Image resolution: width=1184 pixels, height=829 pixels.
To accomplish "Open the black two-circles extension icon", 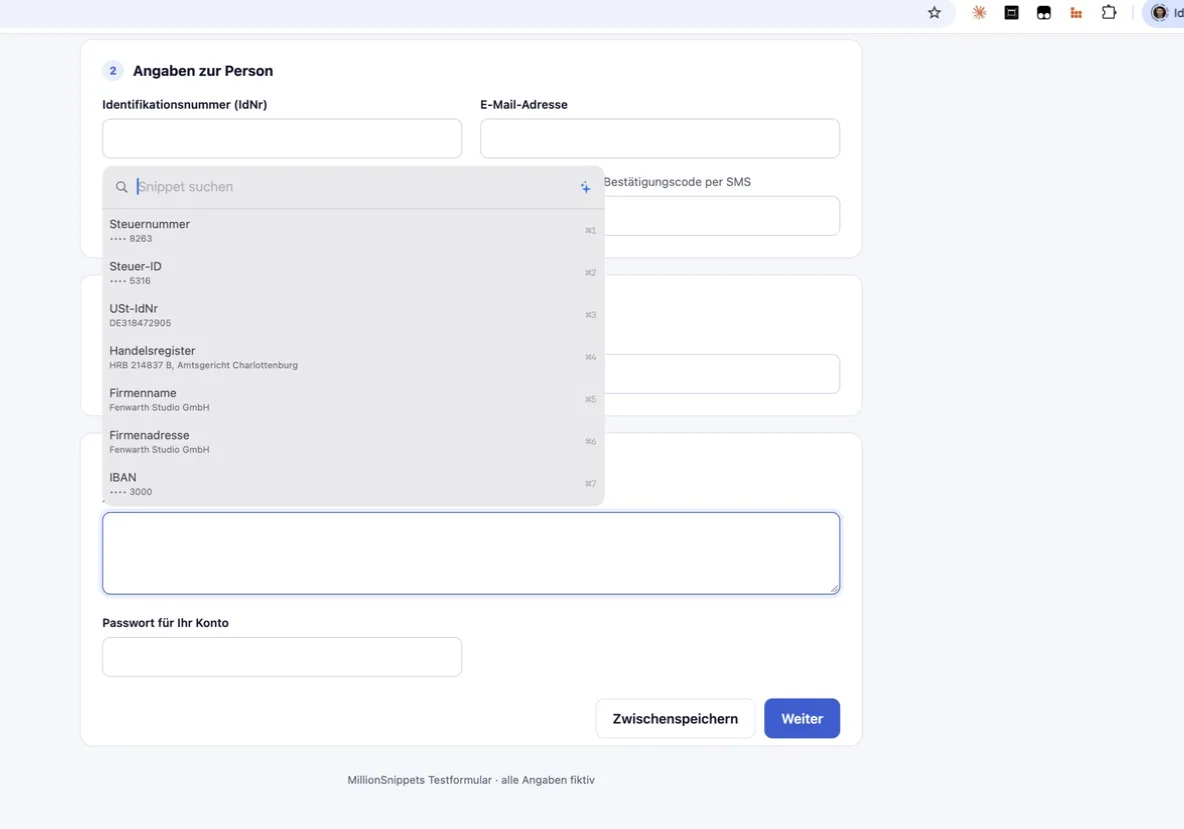I will click(x=1044, y=13).
